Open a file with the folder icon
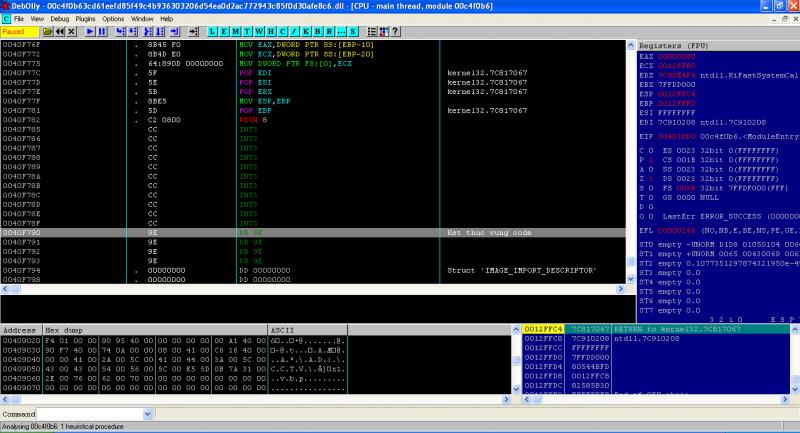Viewport: 800px width, 433px height. click(47, 32)
